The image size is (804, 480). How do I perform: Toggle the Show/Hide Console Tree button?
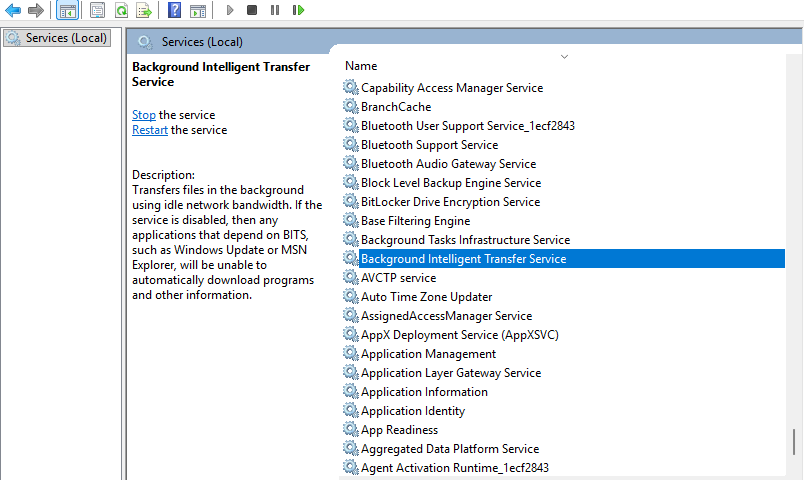click(67, 10)
